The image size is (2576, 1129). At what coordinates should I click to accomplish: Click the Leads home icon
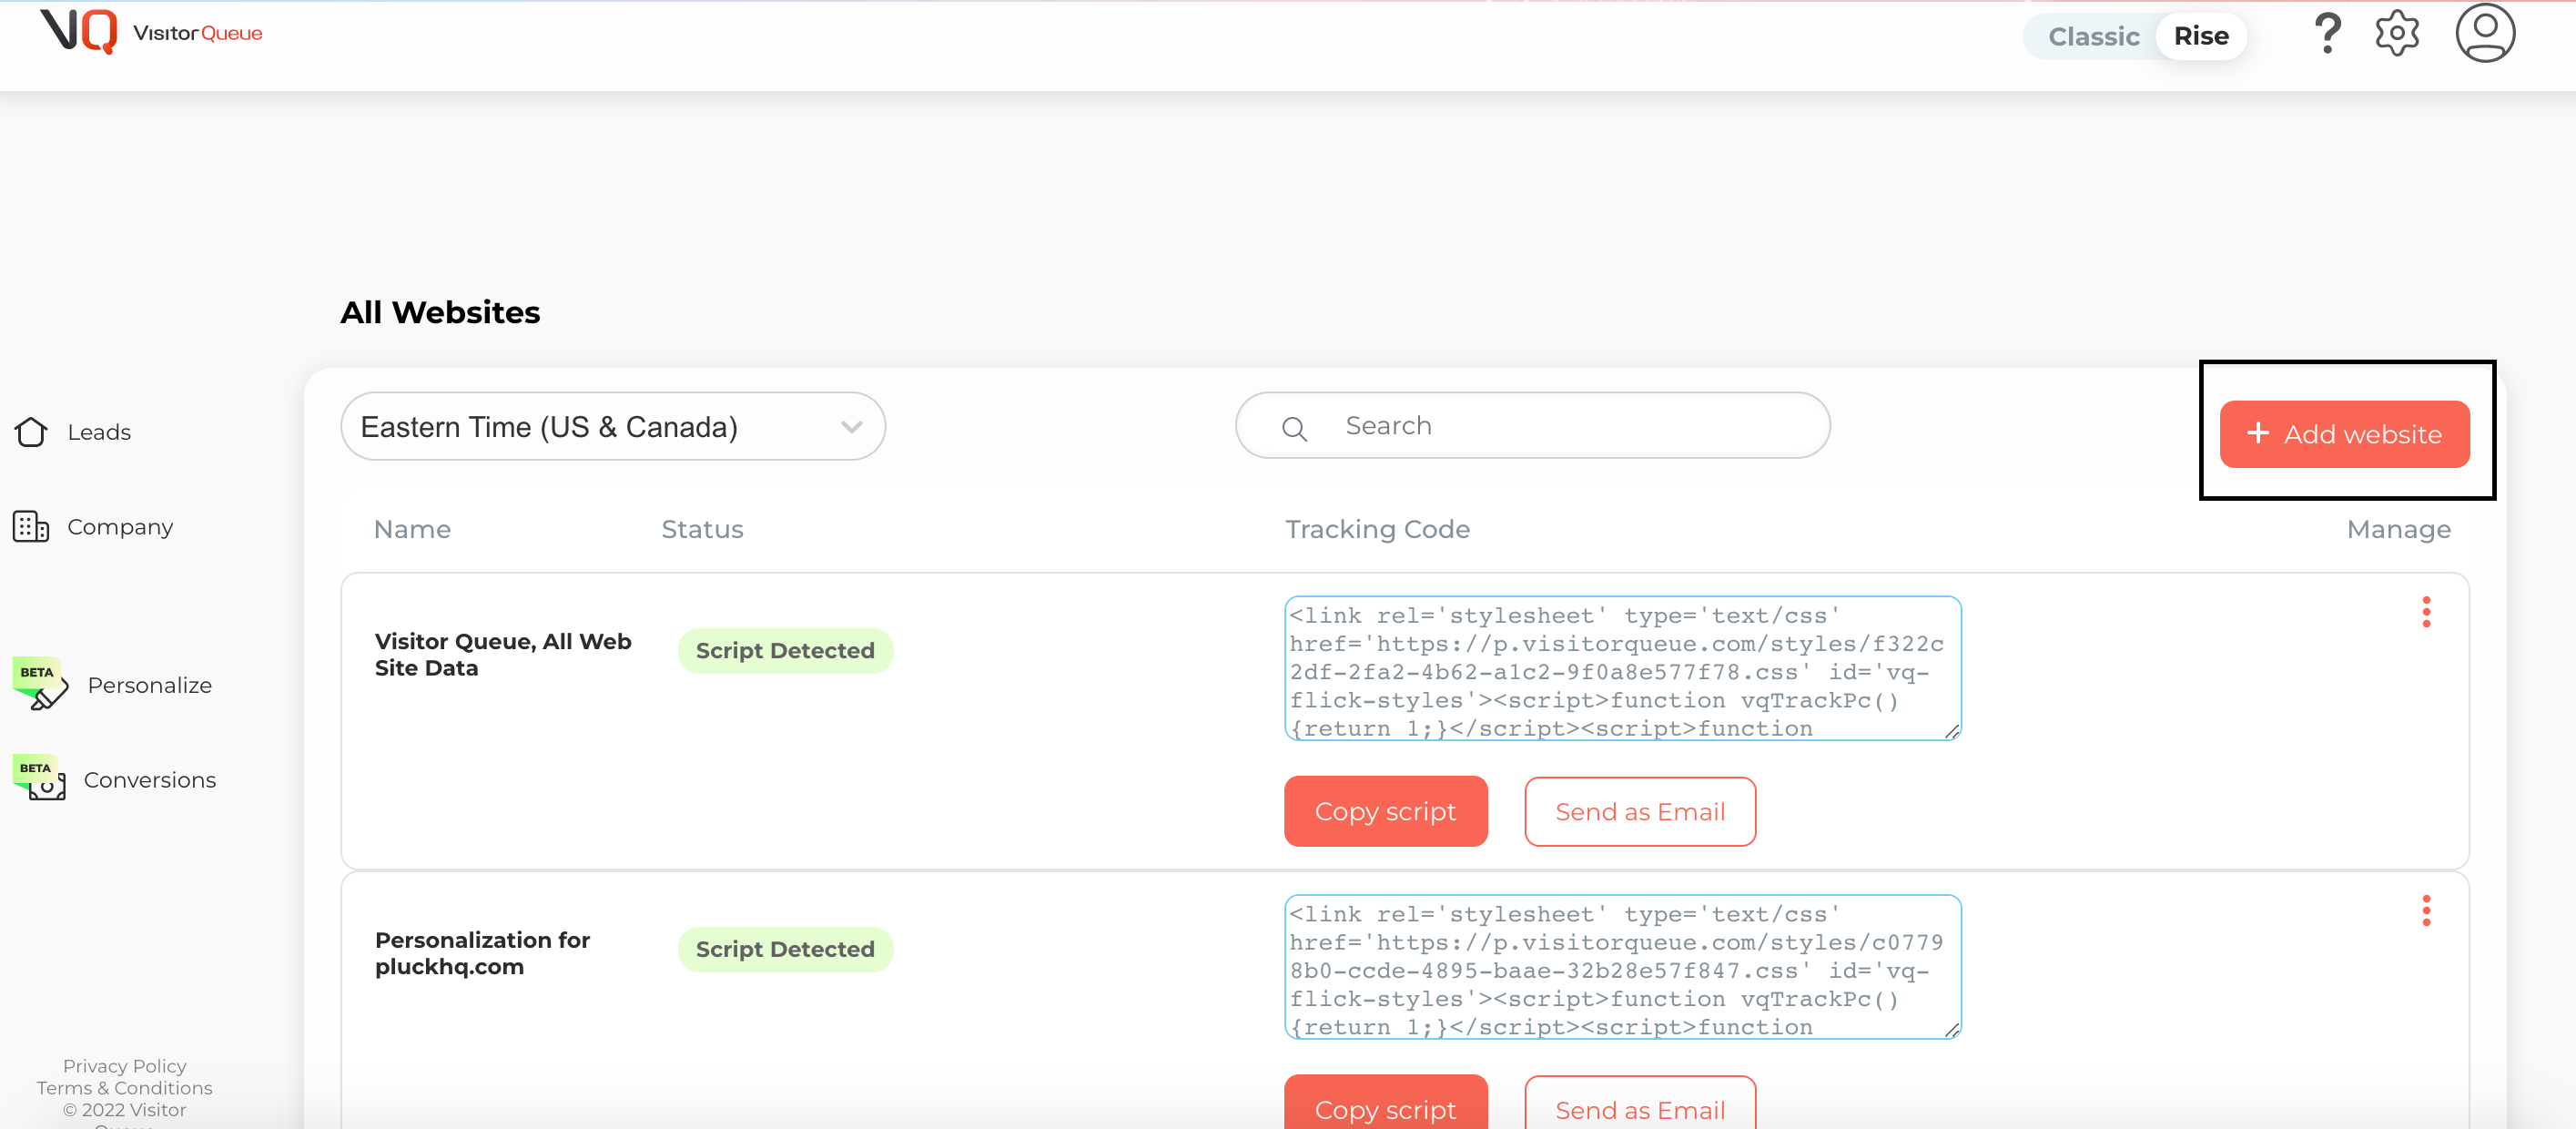(31, 432)
